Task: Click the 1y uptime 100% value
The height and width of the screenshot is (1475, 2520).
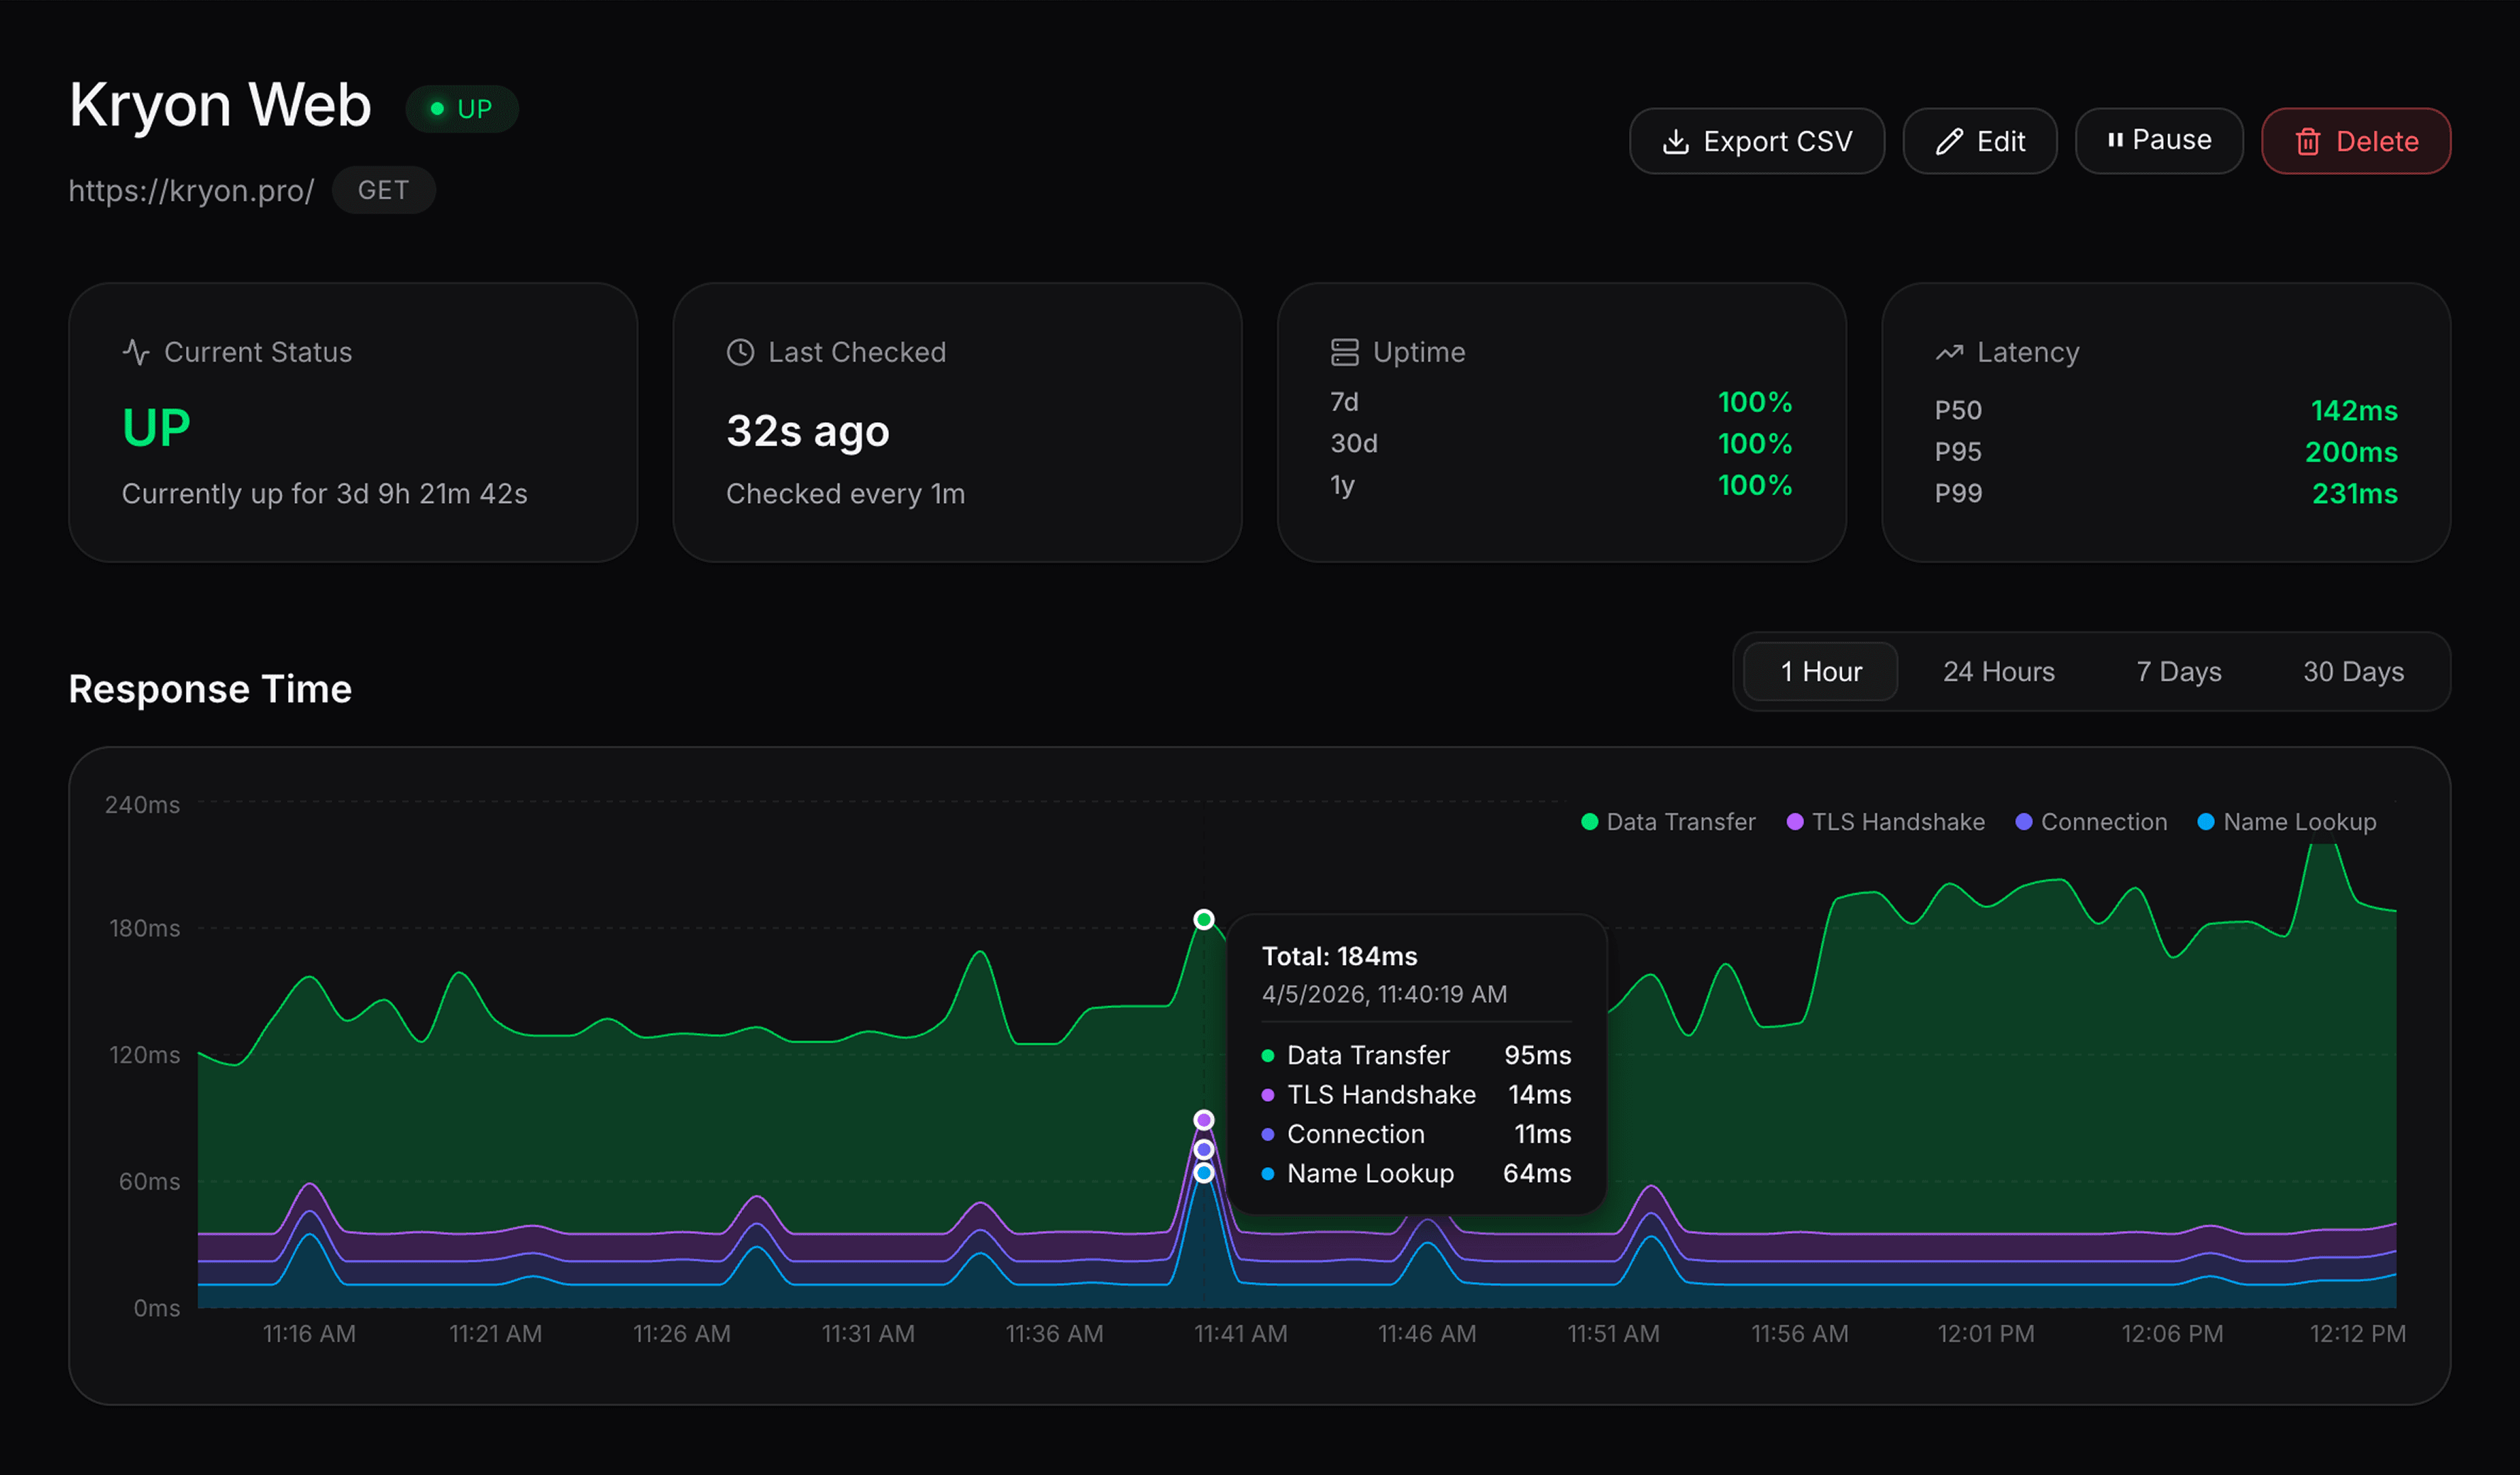Action: tap(1755, 485)
